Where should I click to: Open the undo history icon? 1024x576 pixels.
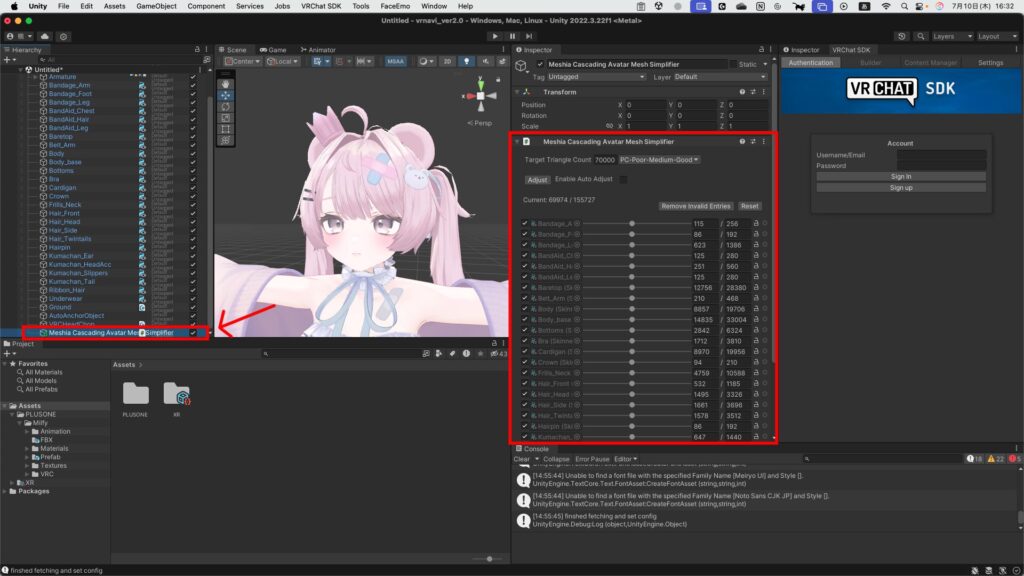(902, 36)
